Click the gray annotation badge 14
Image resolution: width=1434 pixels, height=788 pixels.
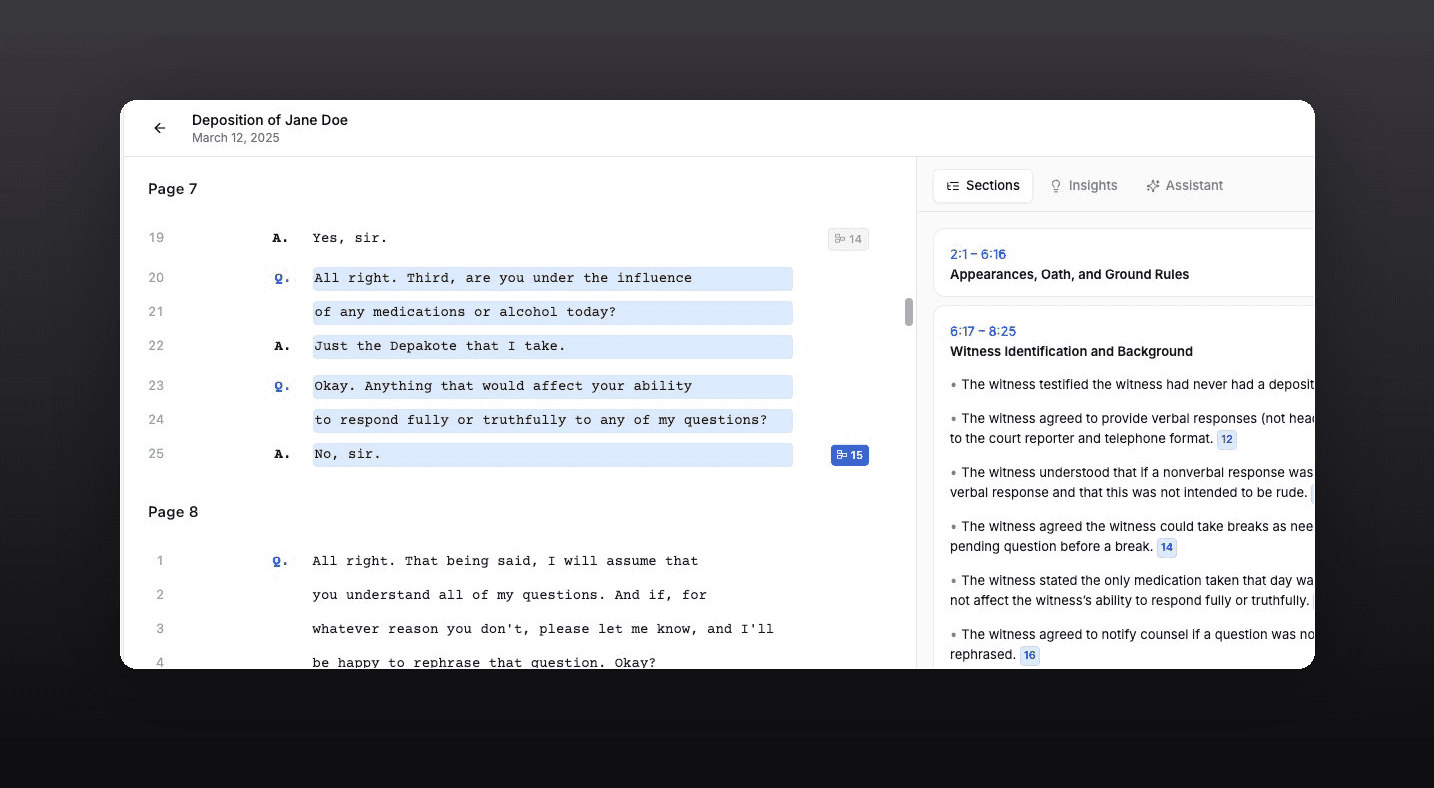[848, 239]
